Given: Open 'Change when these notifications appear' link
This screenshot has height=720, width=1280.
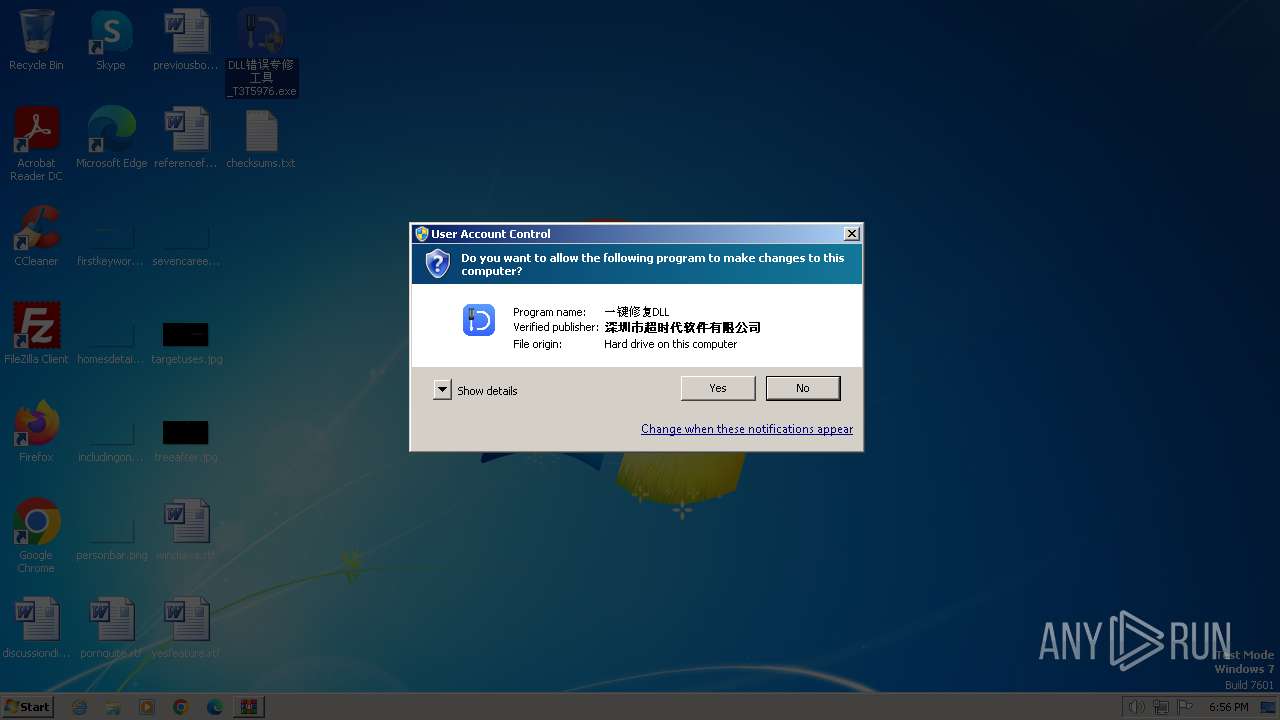Looking at the screenshot, I should click(x=747, y=429).
